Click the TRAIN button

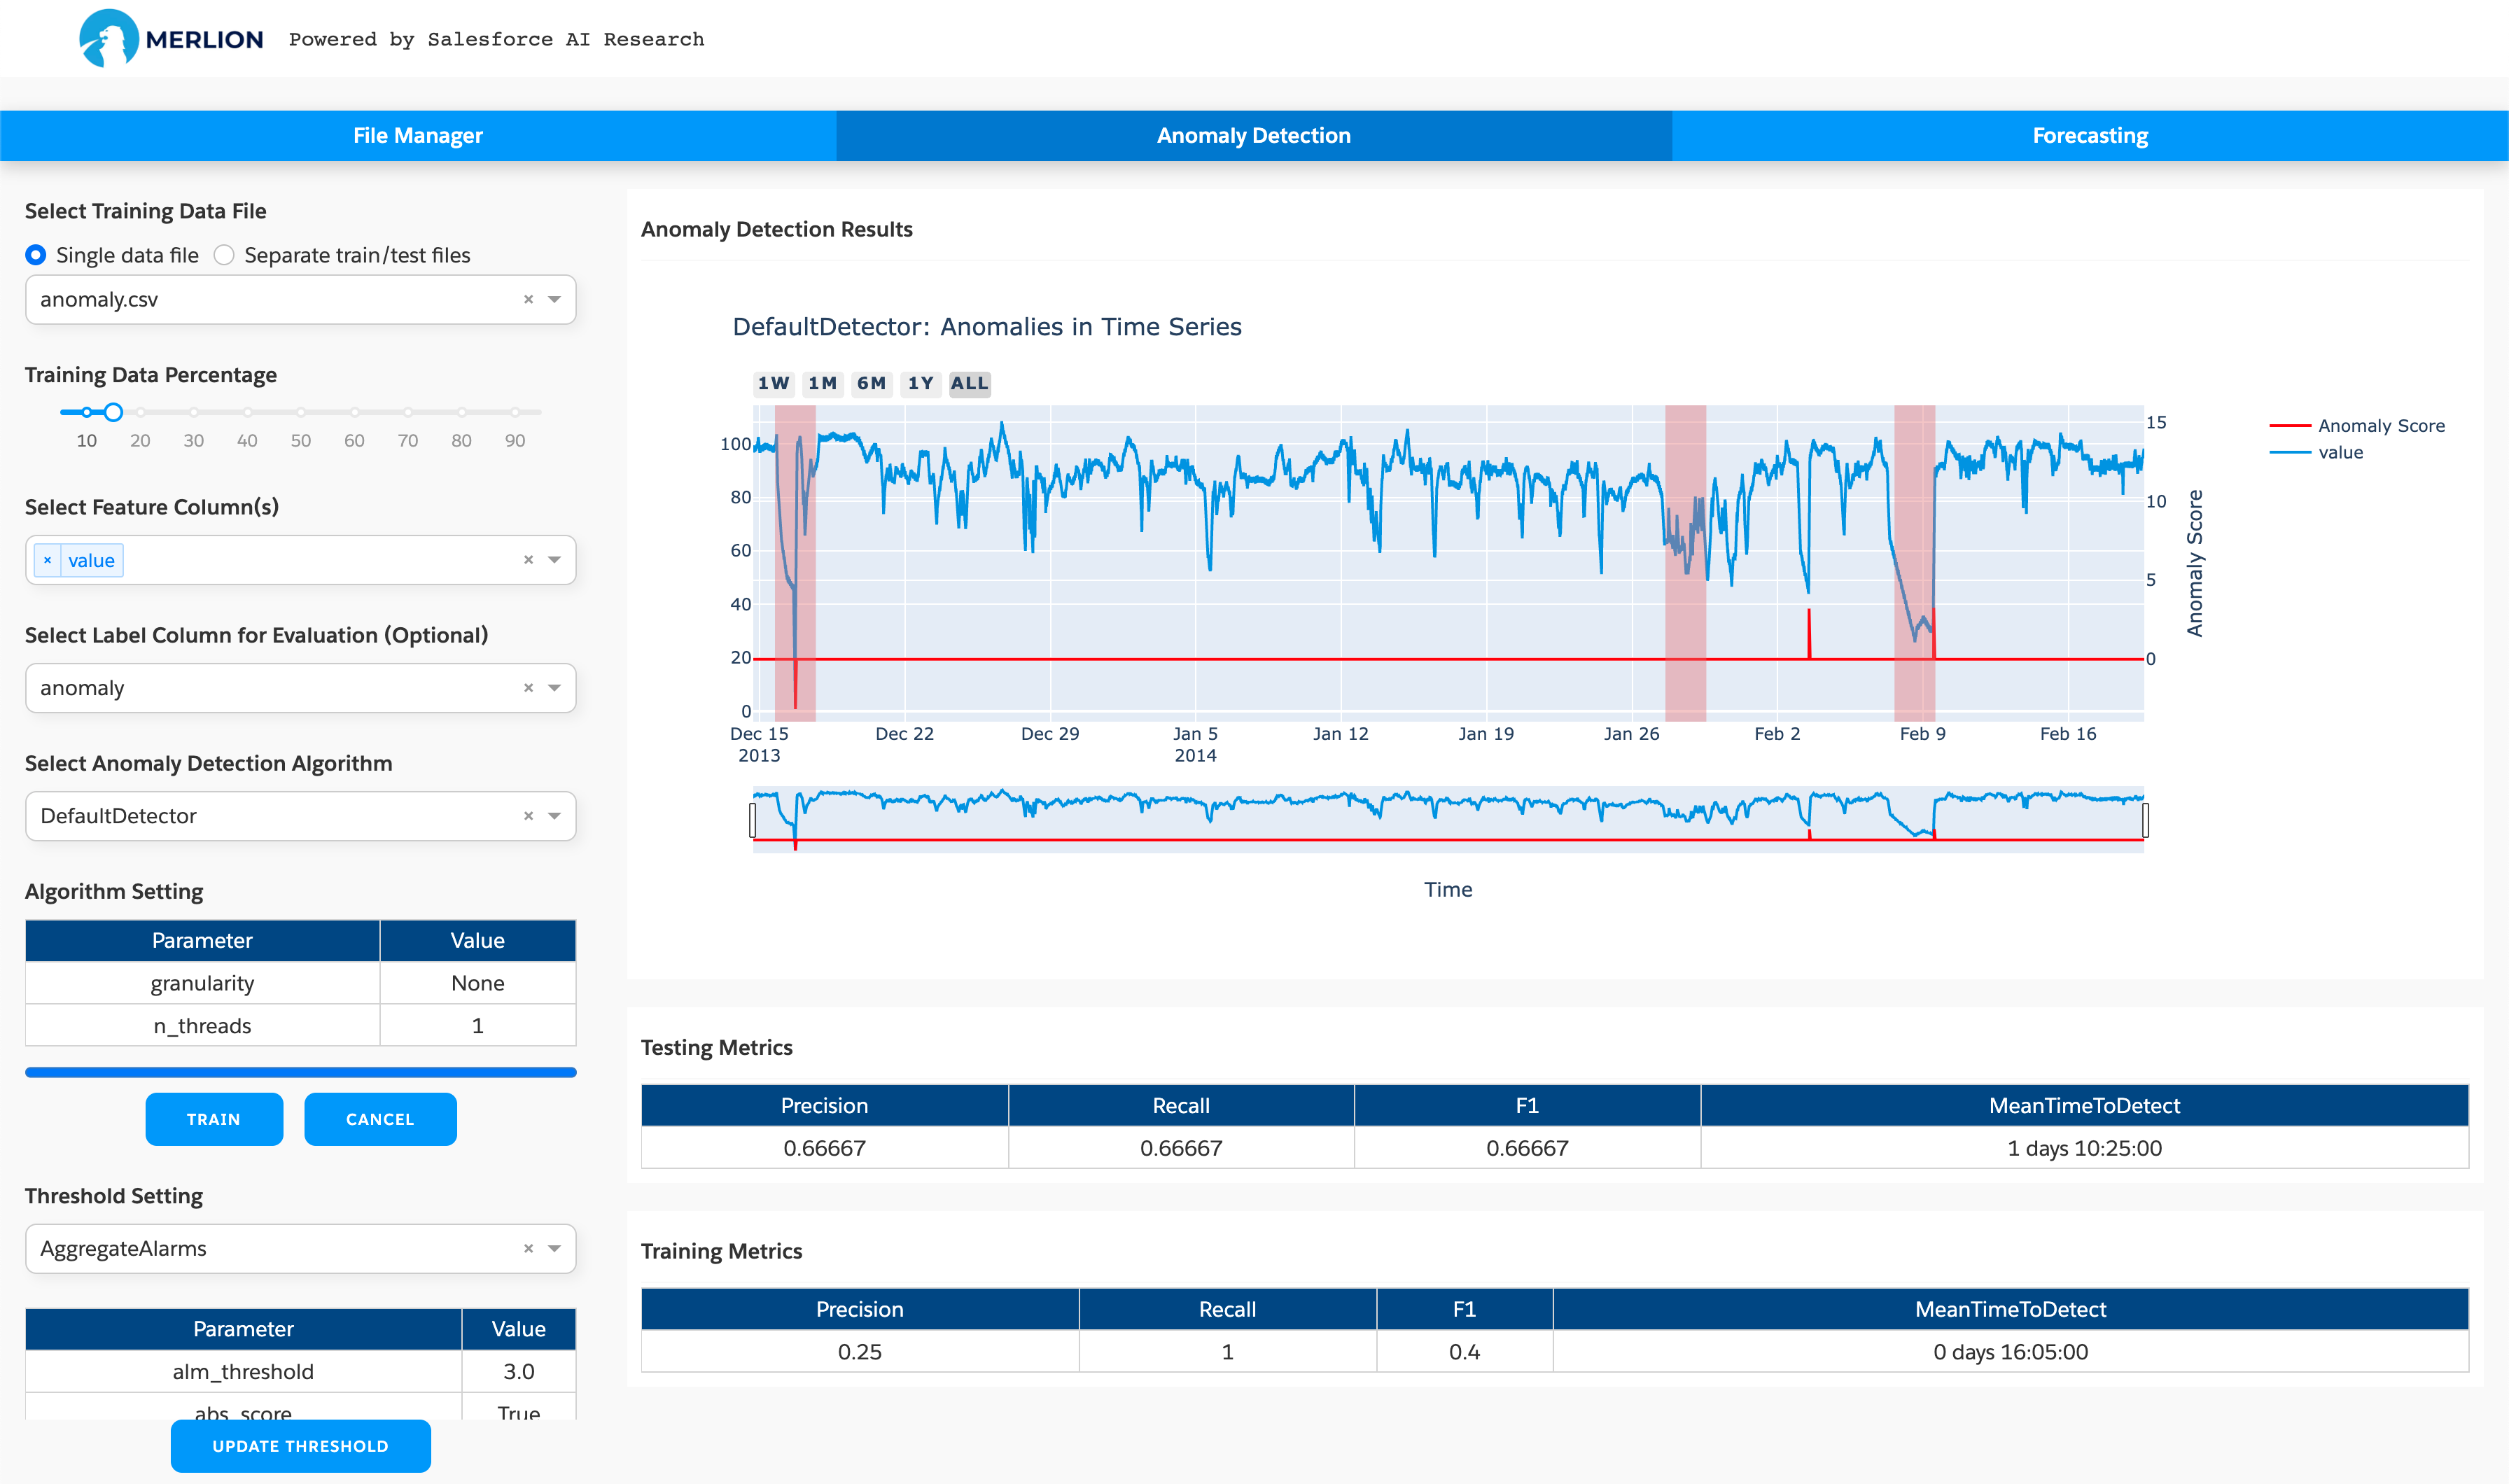(x=214, y=1116)
